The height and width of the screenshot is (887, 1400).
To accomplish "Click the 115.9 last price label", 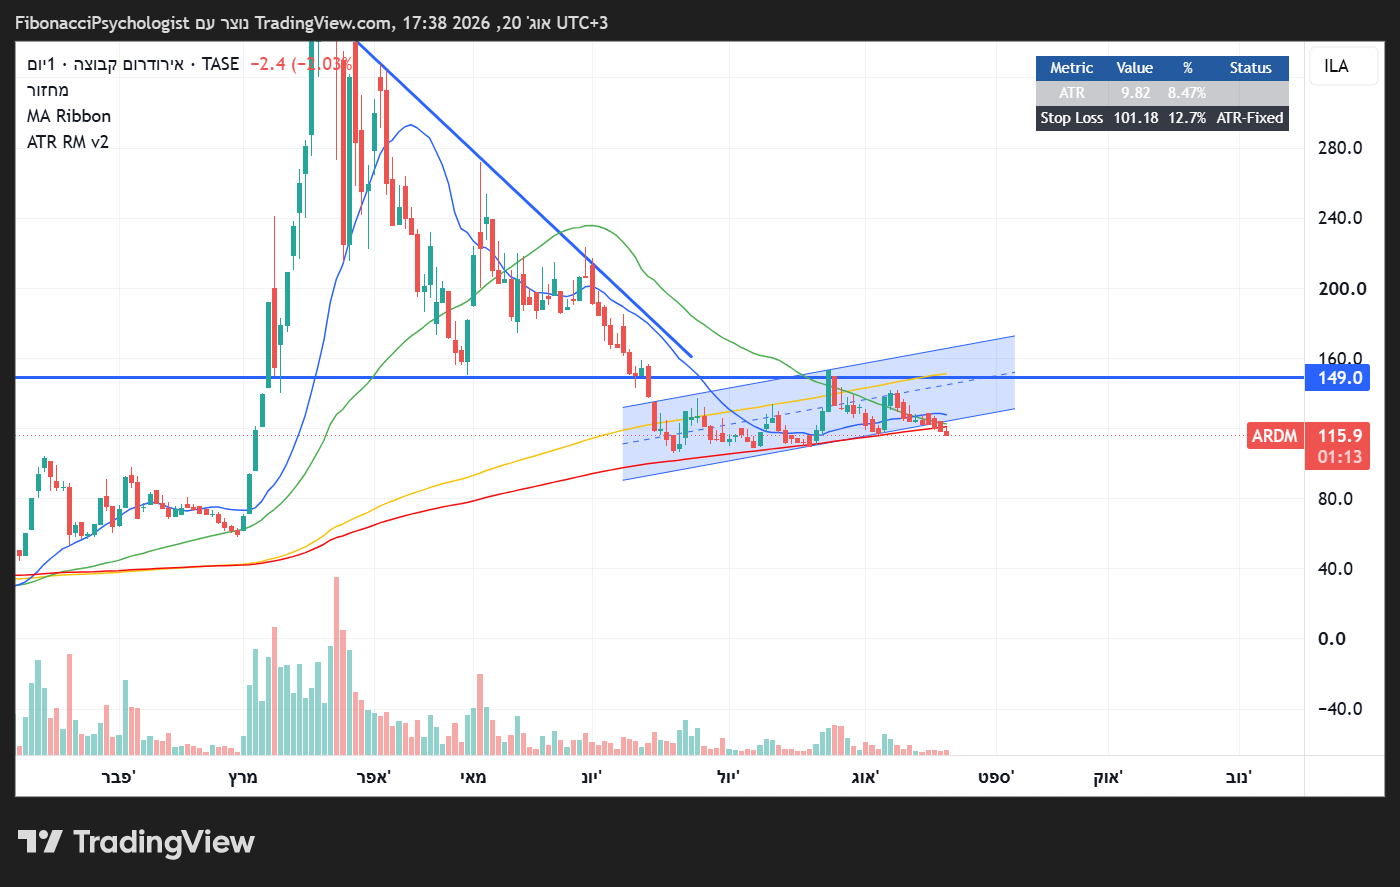I will (1339, 436).
